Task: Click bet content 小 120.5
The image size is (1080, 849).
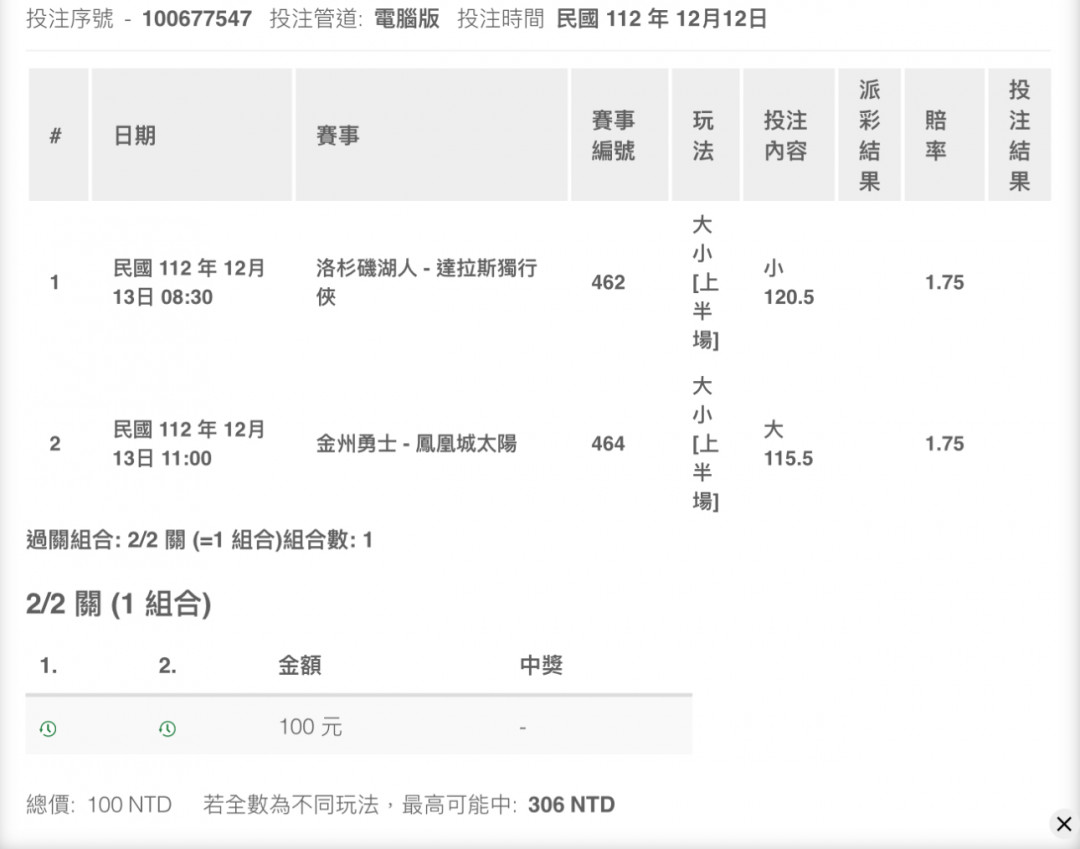Action: pyautogui.click(x=789, y=282)
